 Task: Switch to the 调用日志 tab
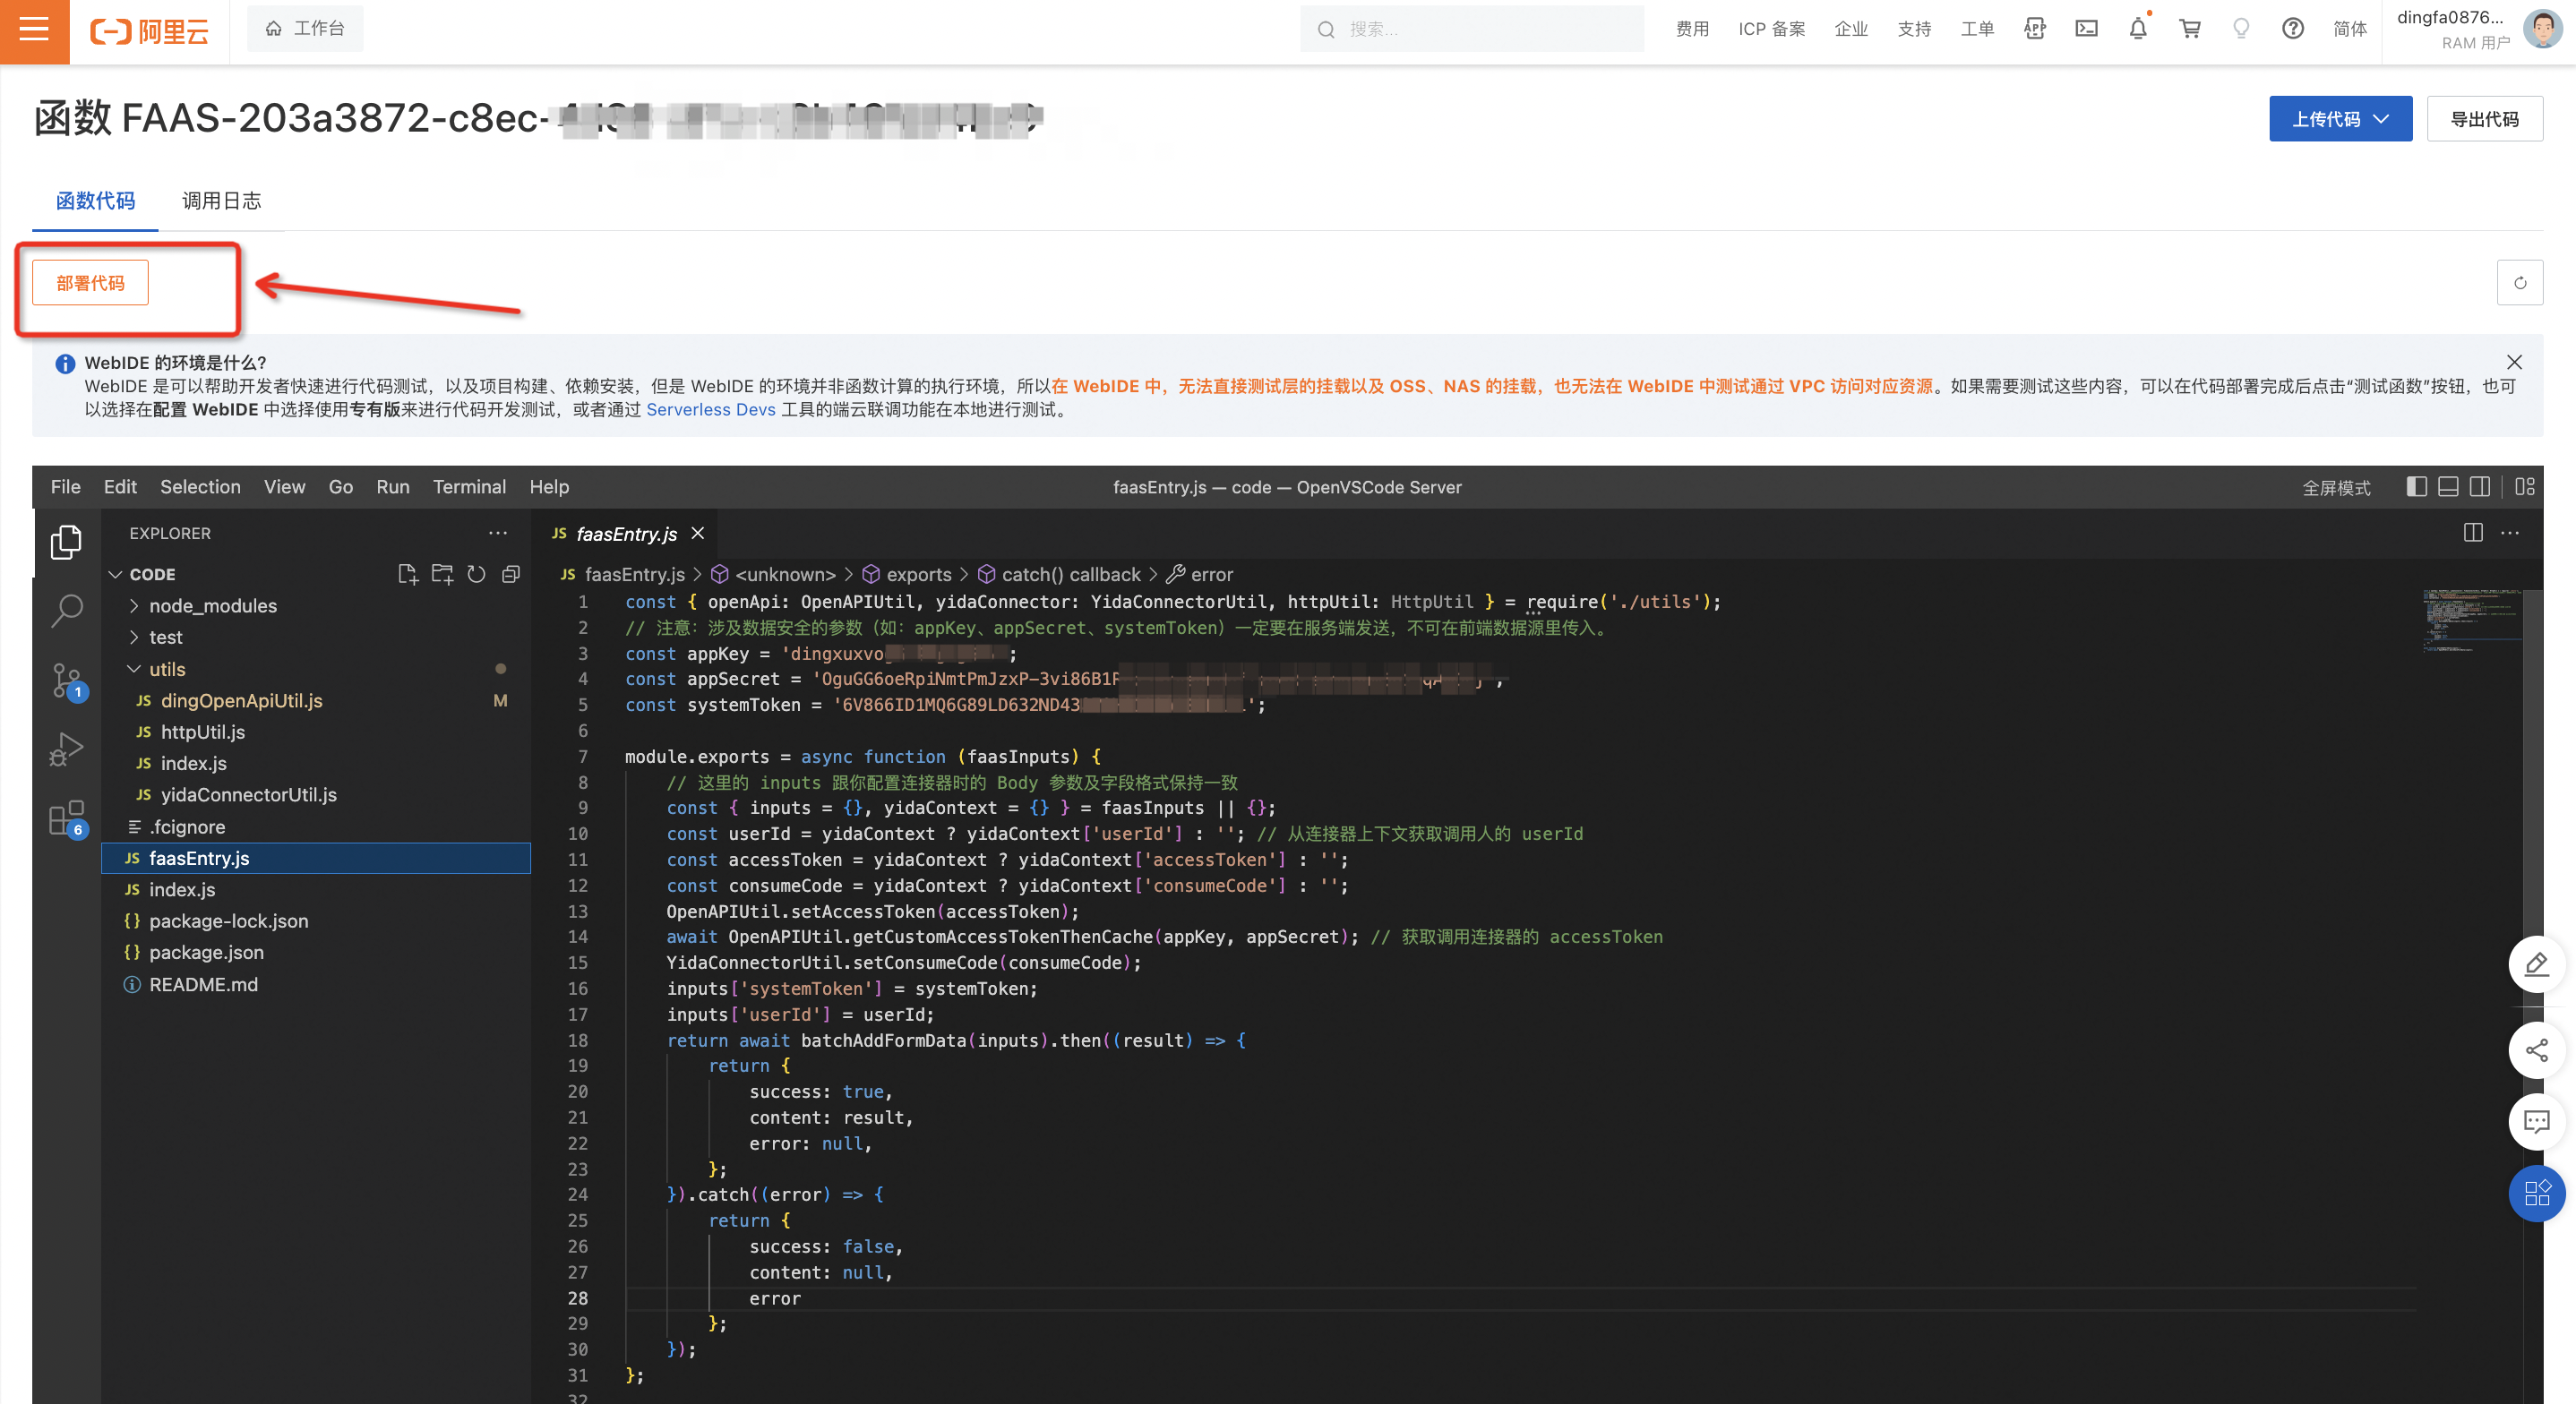pyautogui.click(x=221, y=201)
